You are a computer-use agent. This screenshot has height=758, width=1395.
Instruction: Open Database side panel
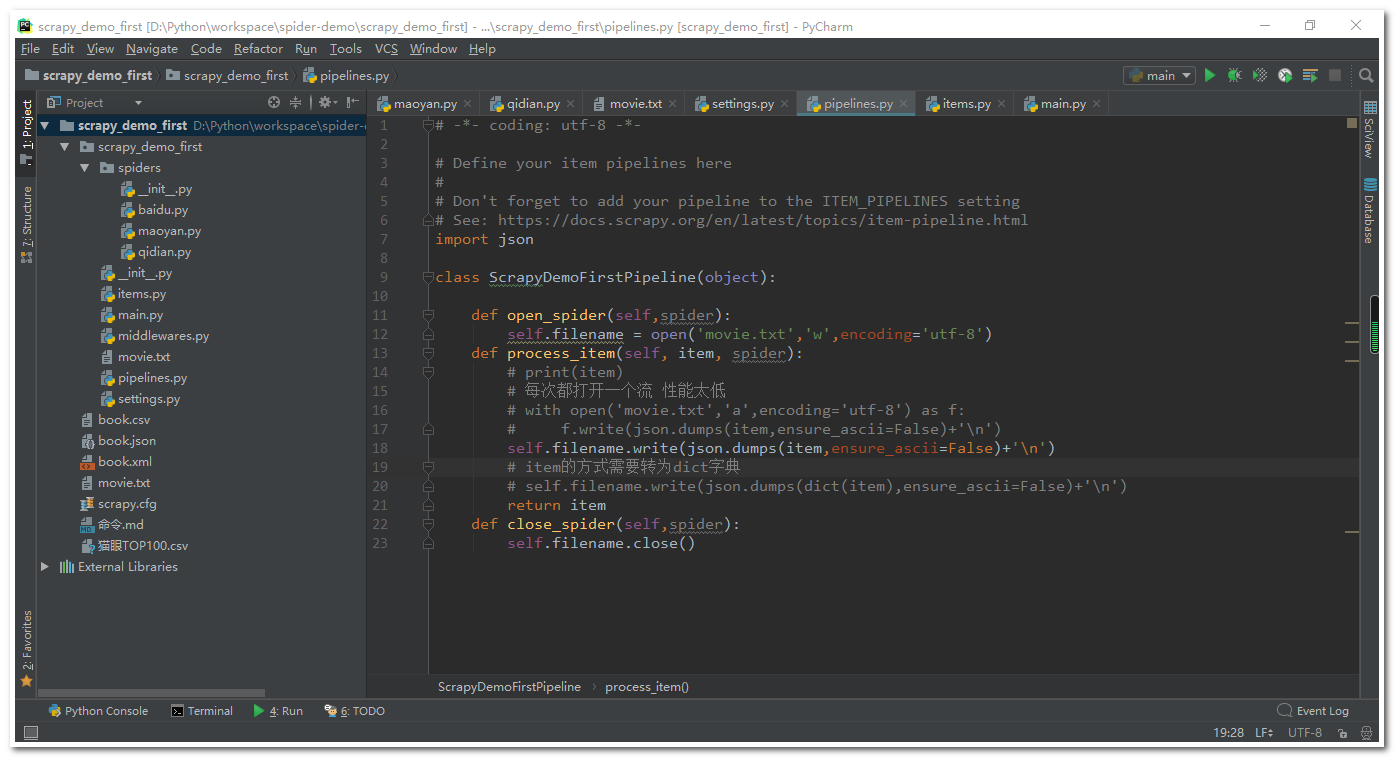[x=1369, y=210]
